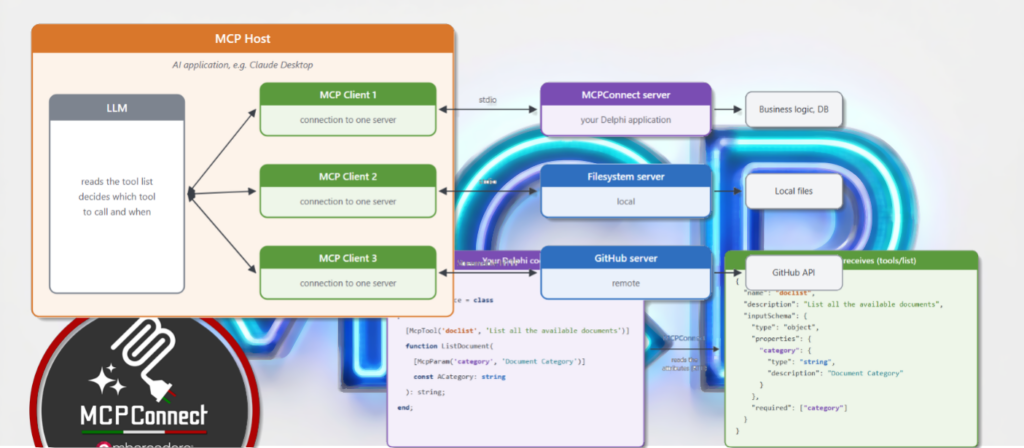Viewport: 1024px width, 448px height.
Task: Select the 'your Delphi application' text
Action: click(626, 120)
